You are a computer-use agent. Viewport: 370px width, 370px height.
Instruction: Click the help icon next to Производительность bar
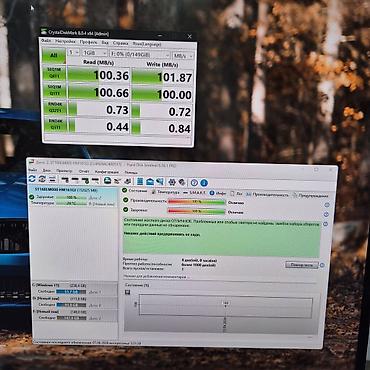click(327, 205)
